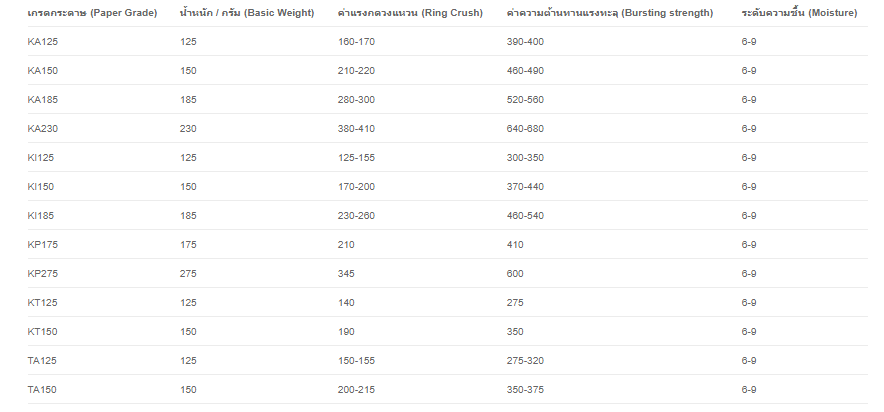Select the Moisture column header

(x=798, y=12)
